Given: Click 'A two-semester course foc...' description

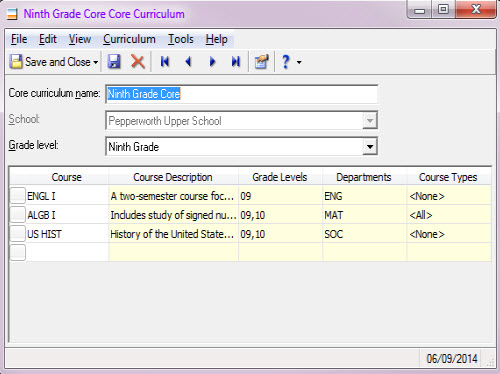Looking at the screenshot, I should [x=173, y=196].
